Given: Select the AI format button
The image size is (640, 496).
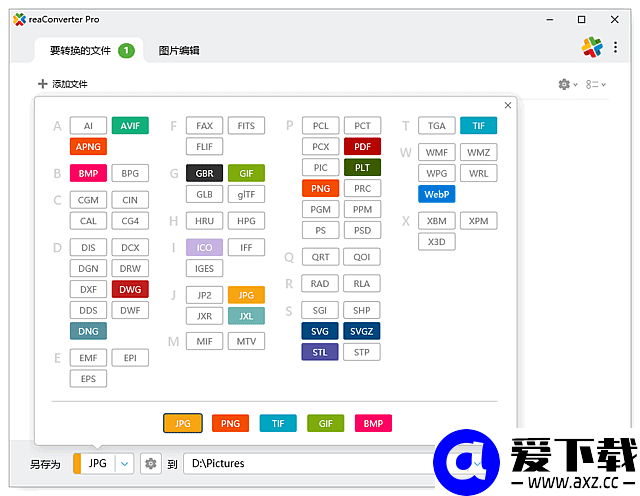Looking at the screenshot, I should pyautogui.click(x=88, y=126).
